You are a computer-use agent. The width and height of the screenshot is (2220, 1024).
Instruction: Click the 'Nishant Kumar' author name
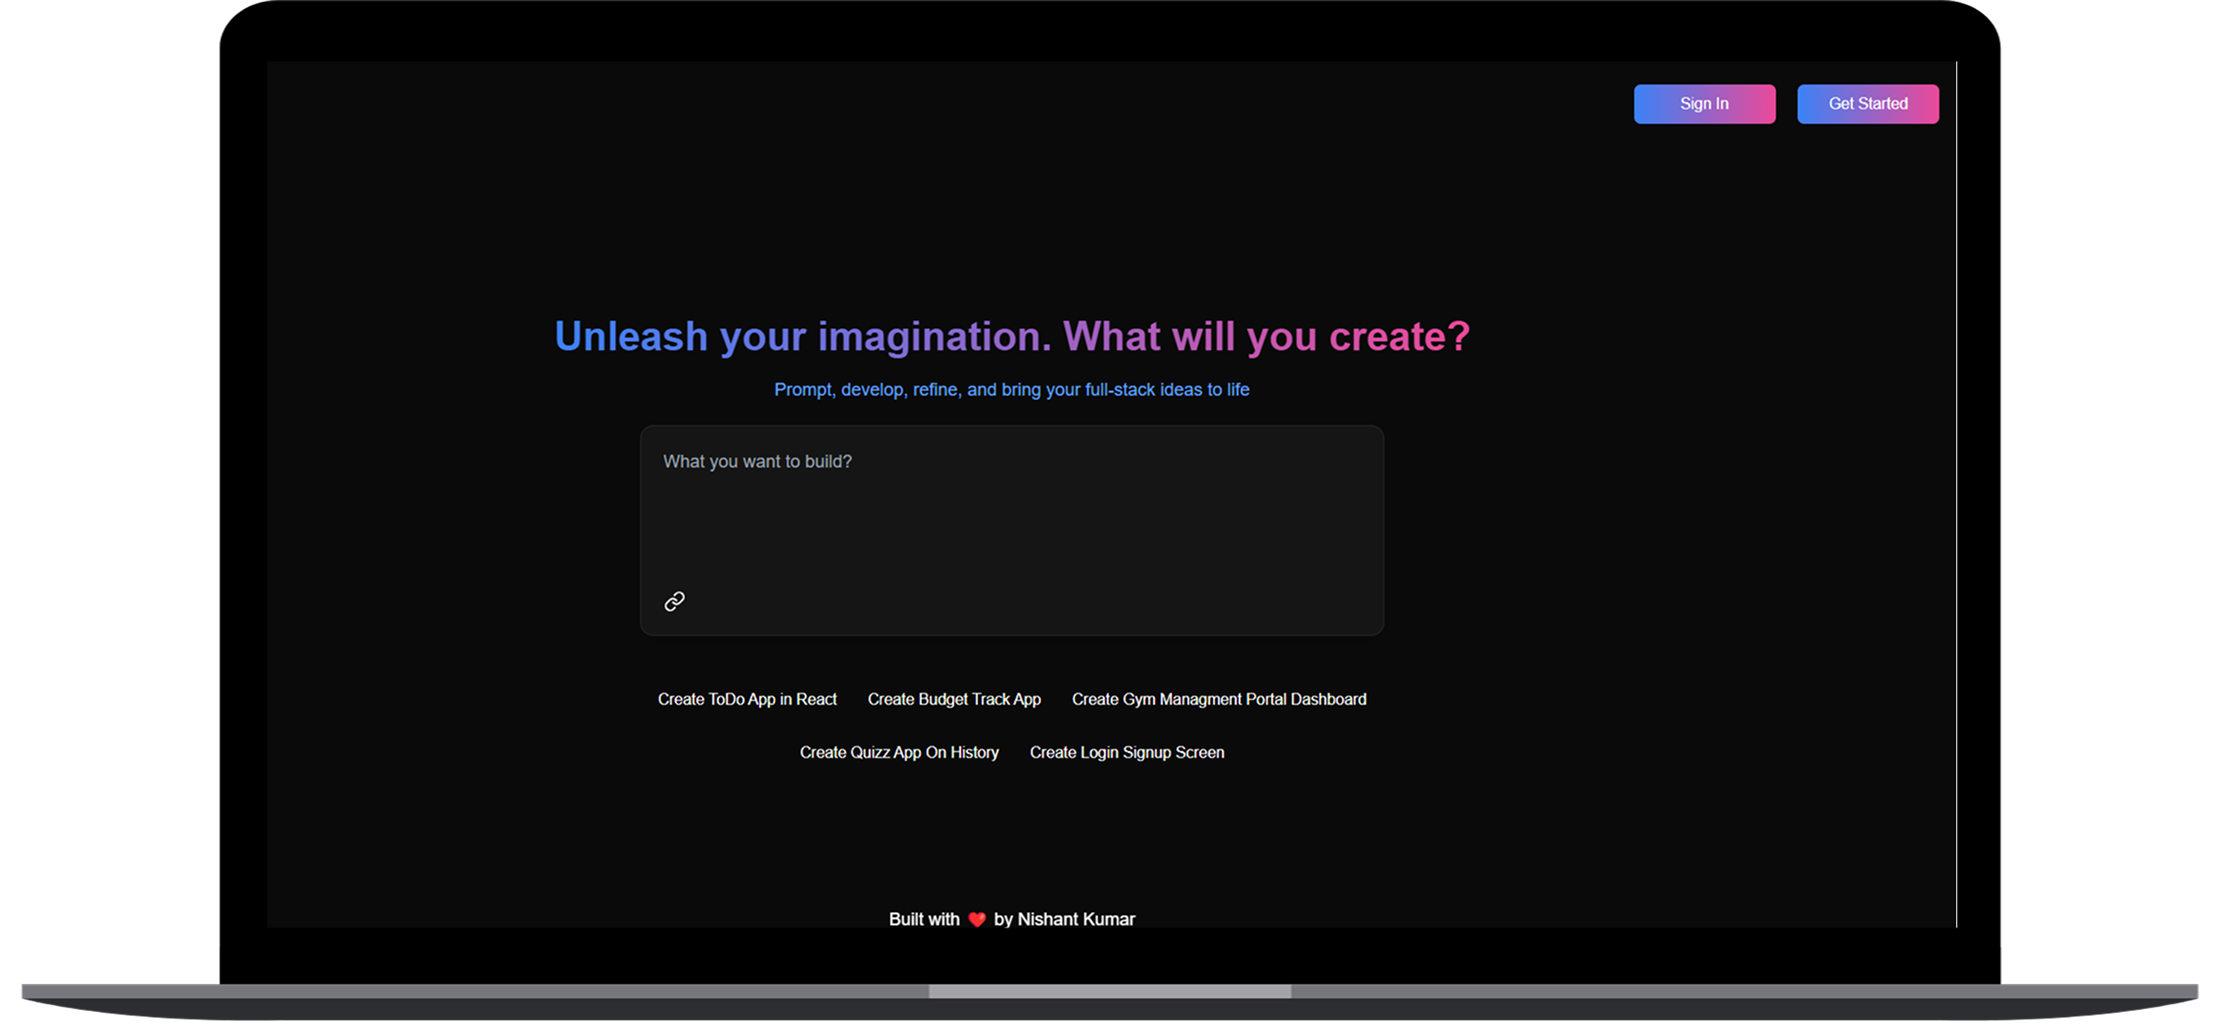(x=1076, y=919)
